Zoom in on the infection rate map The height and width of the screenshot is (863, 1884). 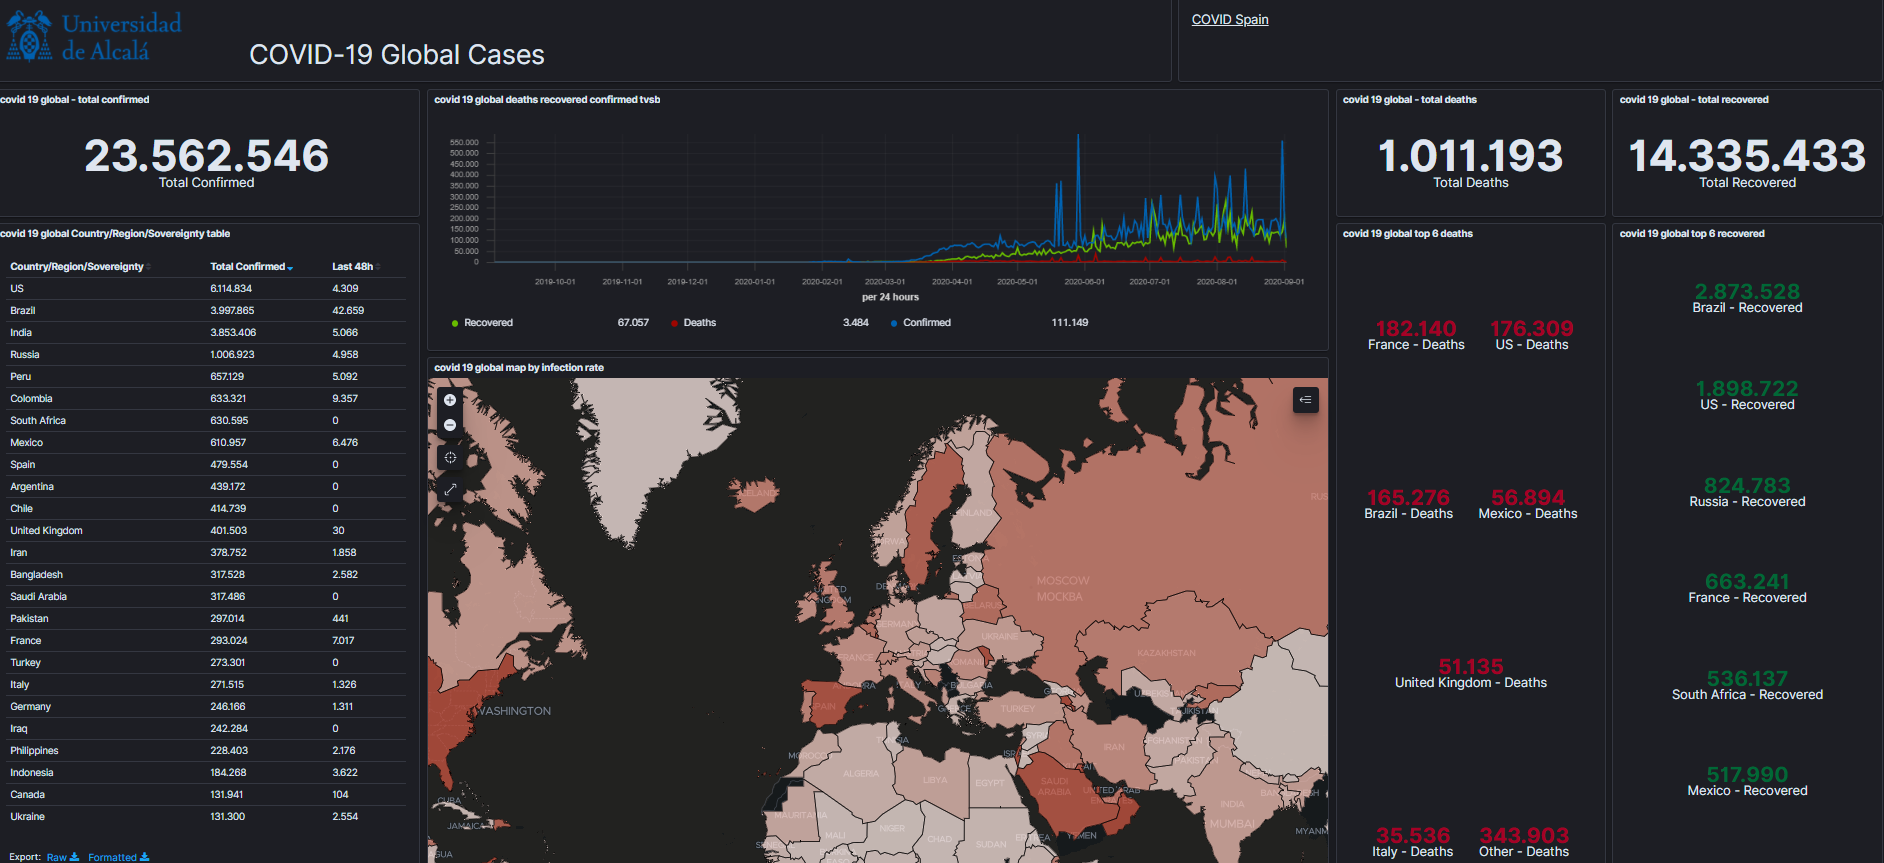click(450, 400)
